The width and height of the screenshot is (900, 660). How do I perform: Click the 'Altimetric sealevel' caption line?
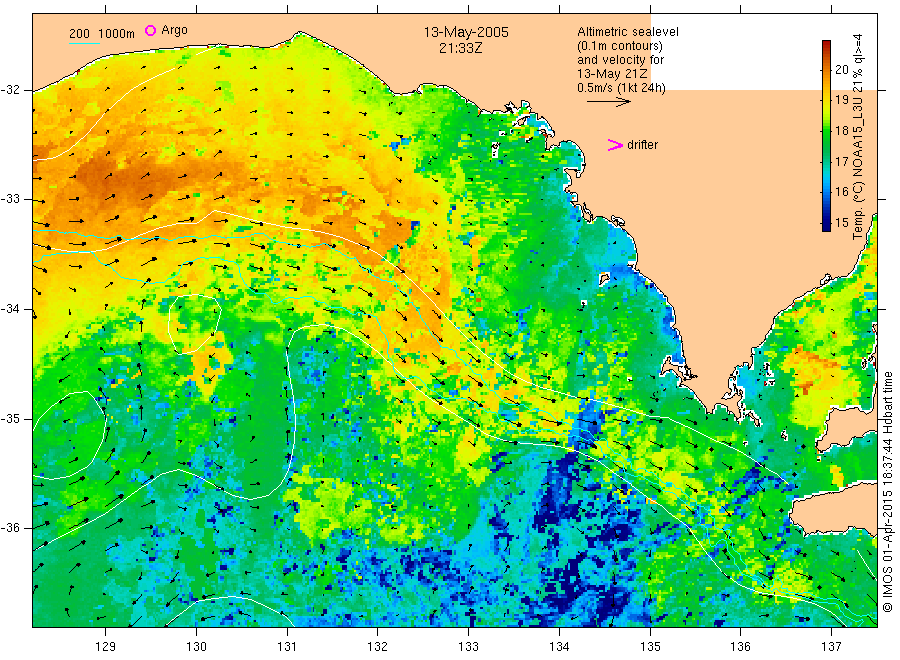tap(628, 32)
